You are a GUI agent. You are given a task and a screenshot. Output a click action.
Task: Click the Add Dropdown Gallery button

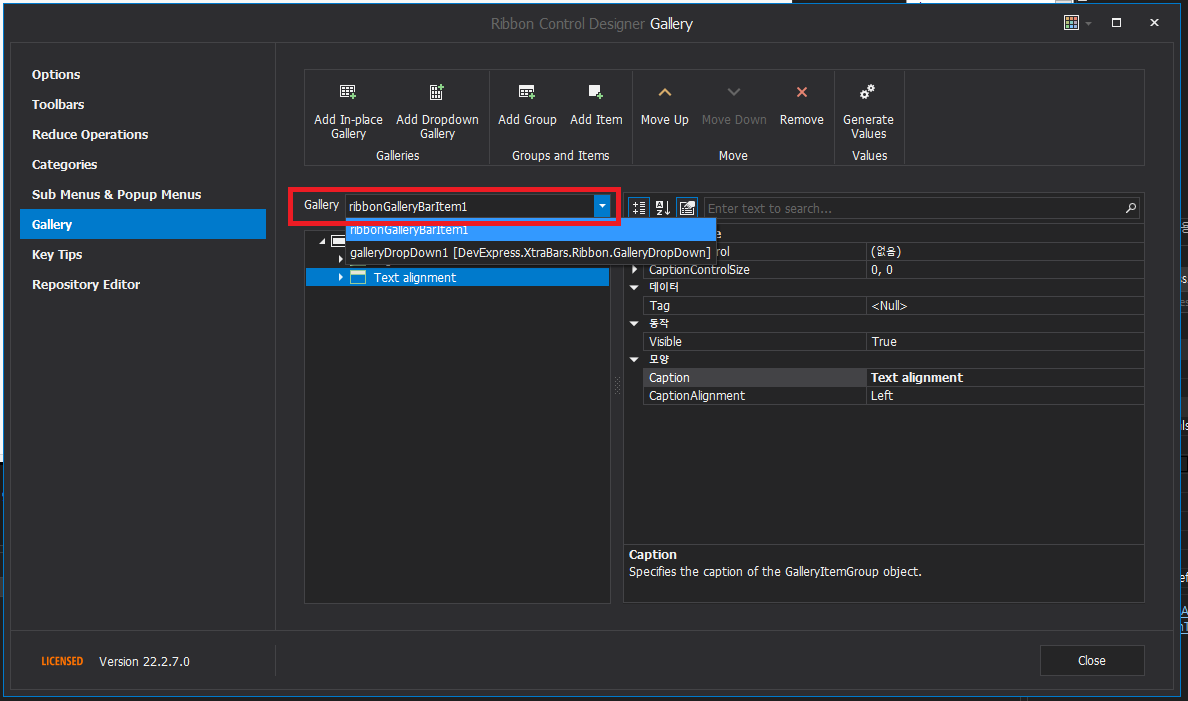click(437, 111)
